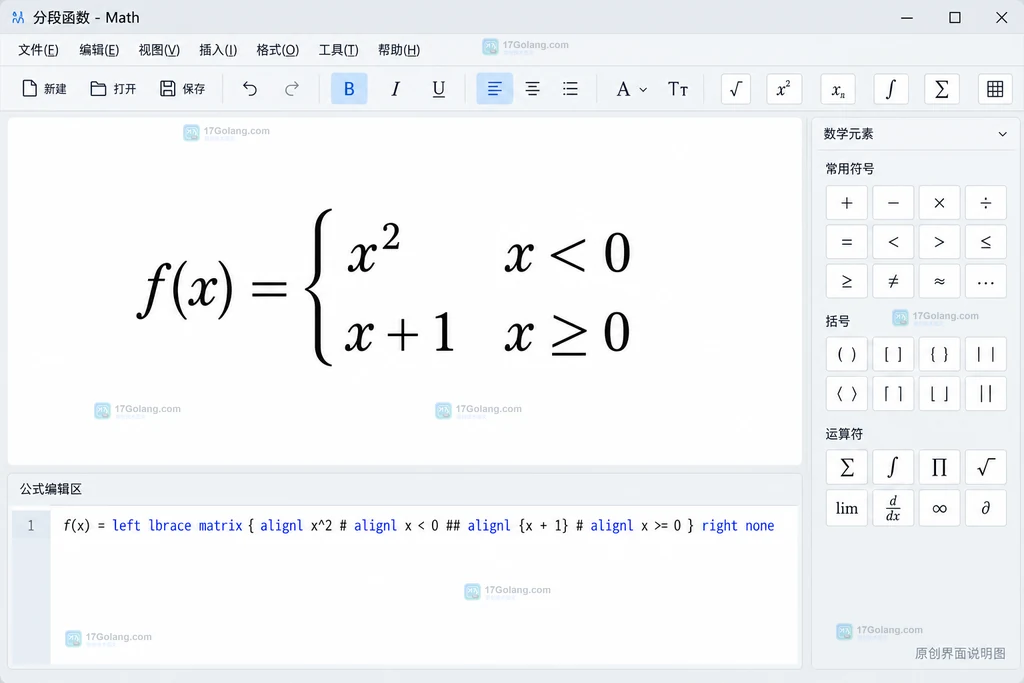1024x683 pixels.
Task: Insert round parentheses ( )
Action: [x=847, y=355]
